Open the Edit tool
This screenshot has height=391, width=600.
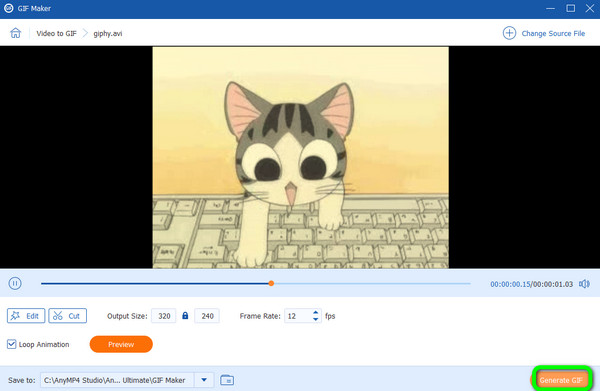26,316
